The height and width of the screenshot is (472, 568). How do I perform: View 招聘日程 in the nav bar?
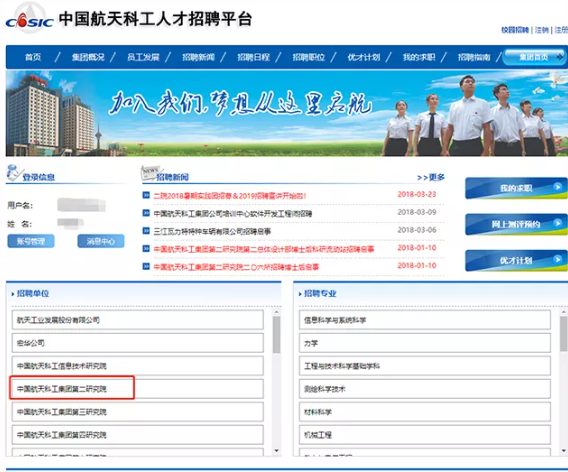(x=254, y=57)
